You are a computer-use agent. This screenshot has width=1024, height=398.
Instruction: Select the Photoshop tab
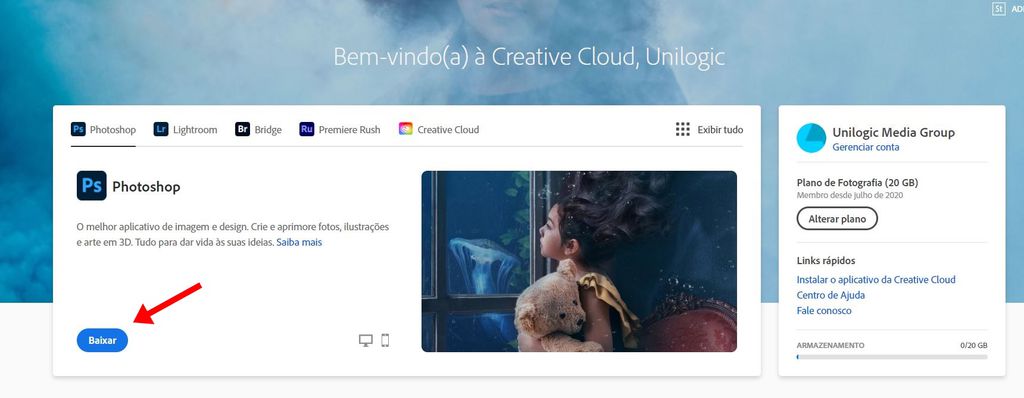pos(103,129)
